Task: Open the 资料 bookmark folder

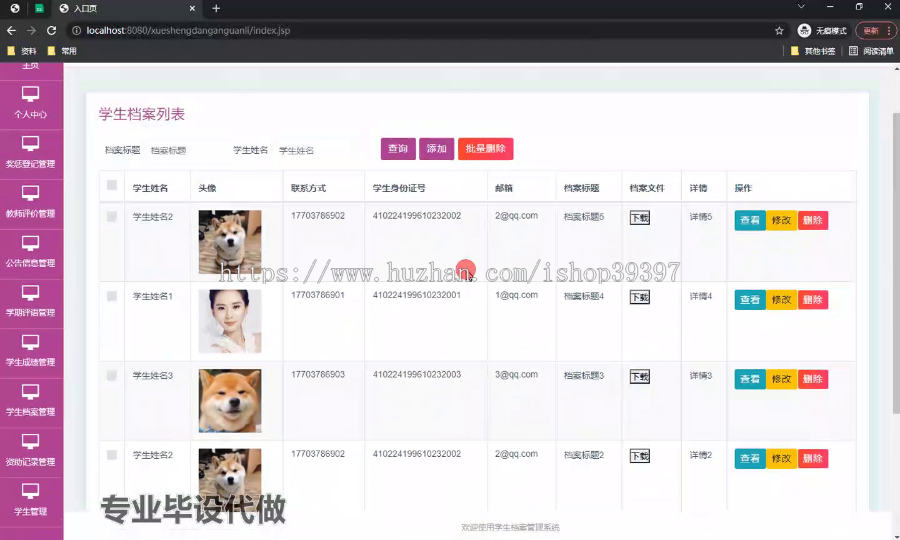Action: (22, 51)
